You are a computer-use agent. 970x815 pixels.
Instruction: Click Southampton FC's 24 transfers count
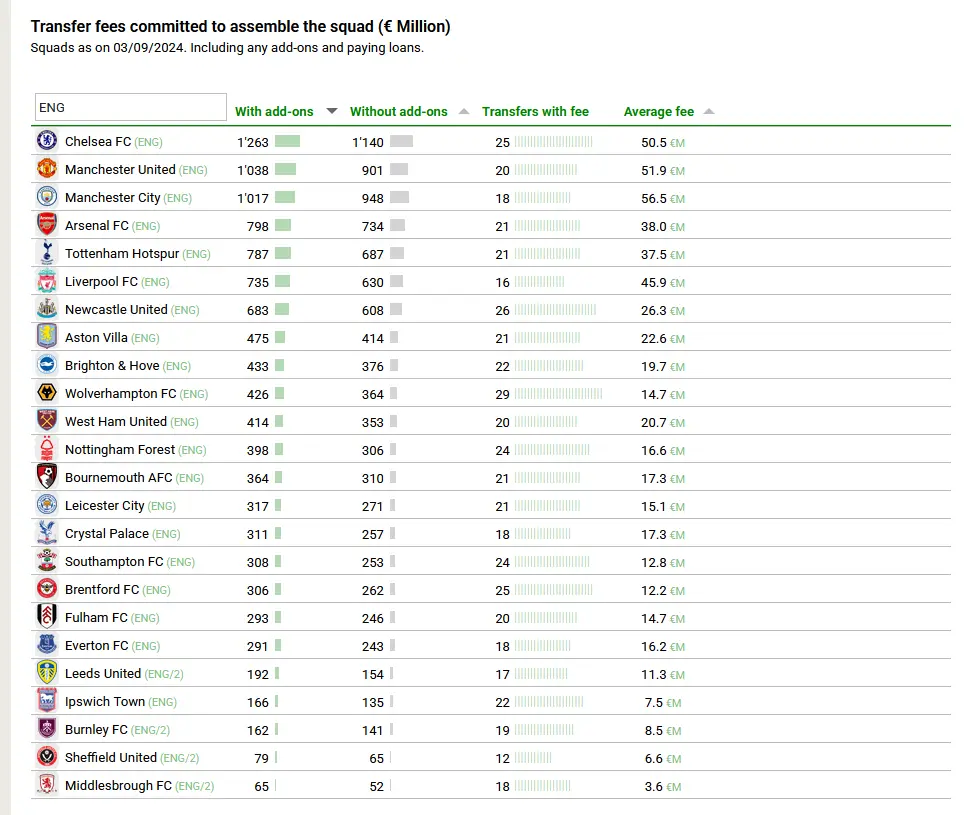pyautogui.click(x=502, y=563)
